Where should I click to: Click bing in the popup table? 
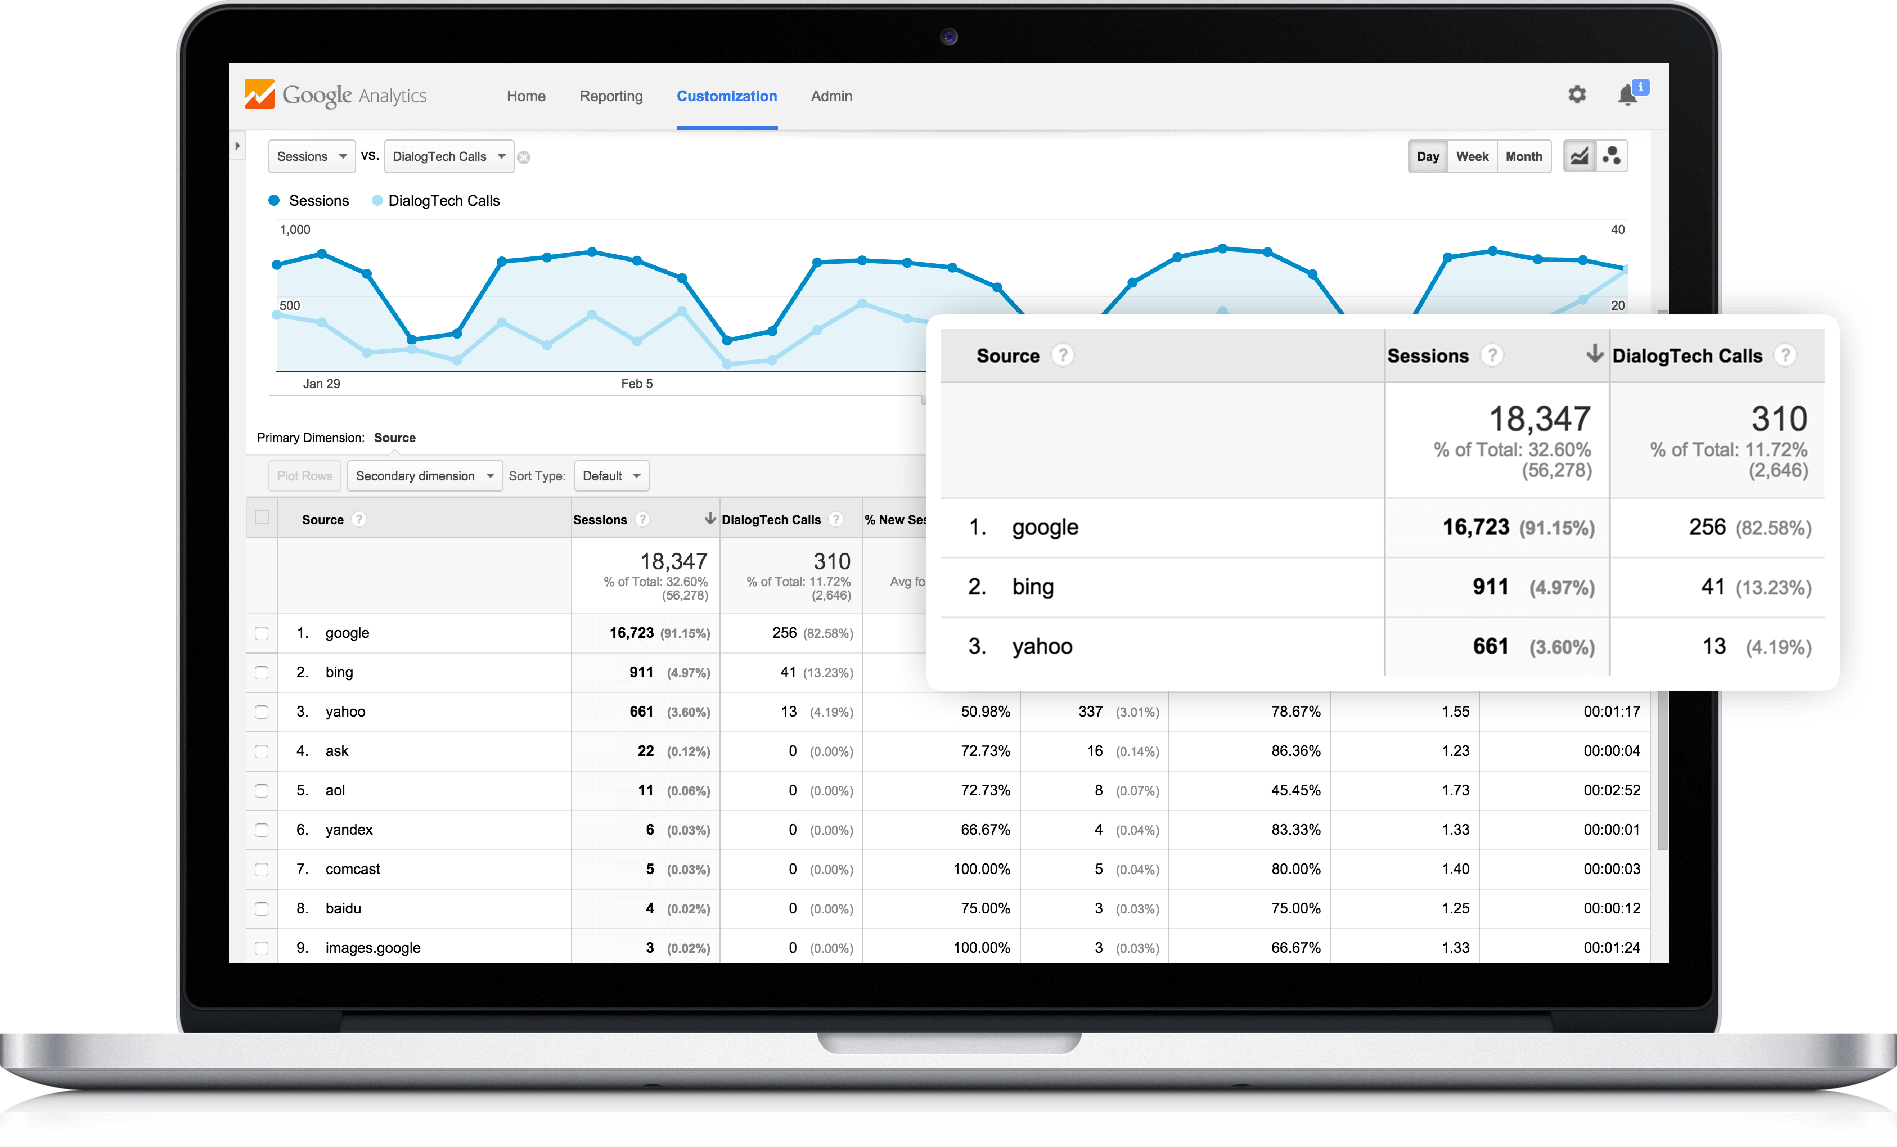point(1033,587)
